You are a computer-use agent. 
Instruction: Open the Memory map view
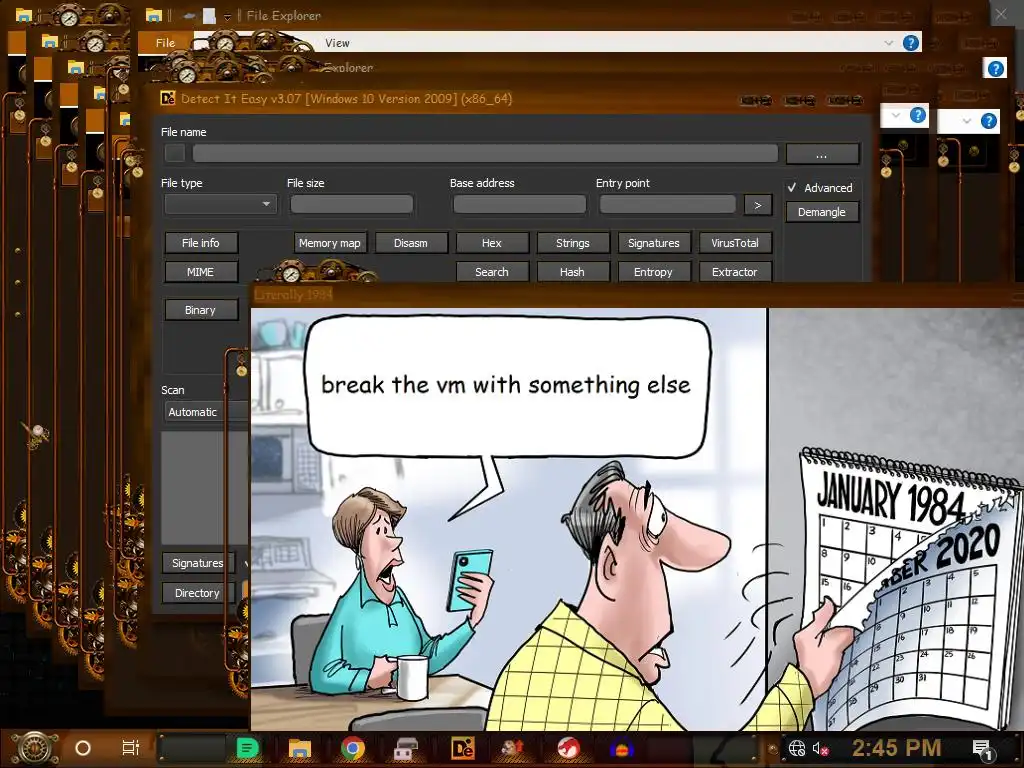(x=330, y=243)
